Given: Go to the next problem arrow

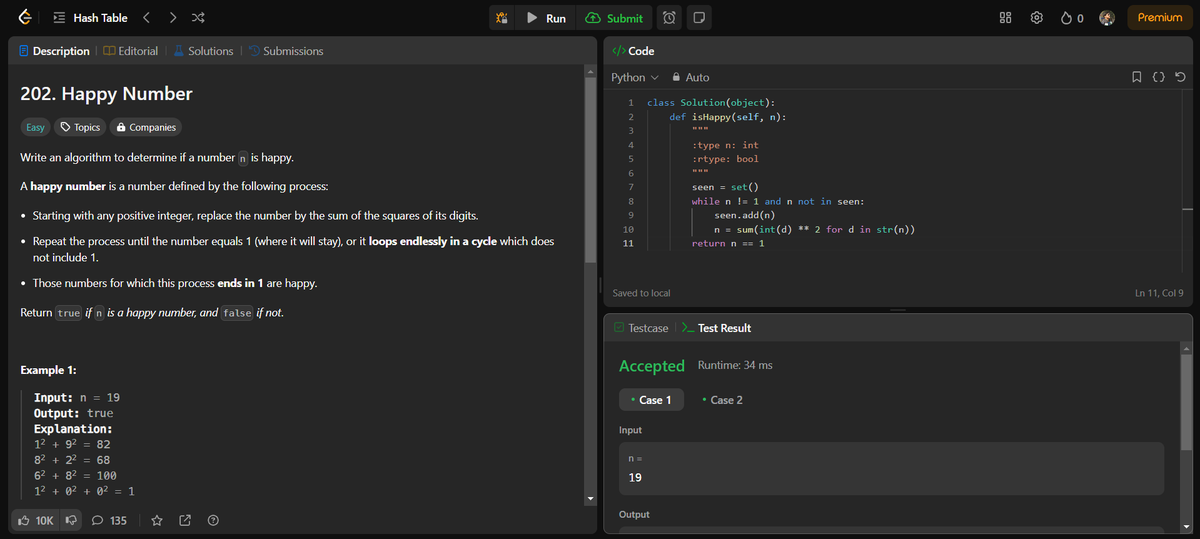Looking at the screenshot, I should (x=172, y=18).
